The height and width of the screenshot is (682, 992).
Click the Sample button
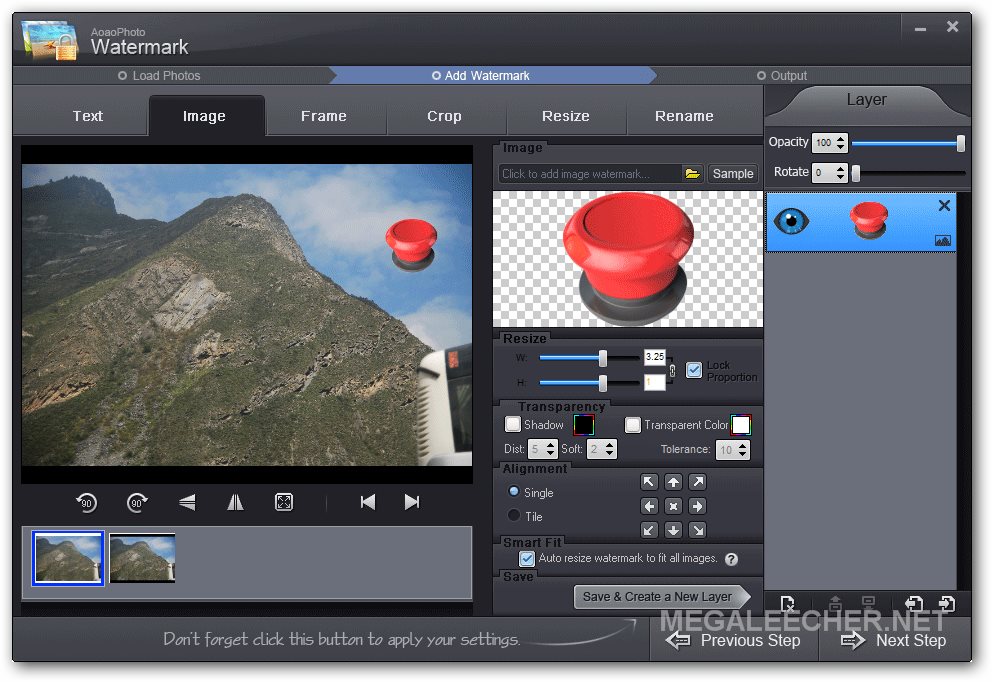[x=733, y=173]
